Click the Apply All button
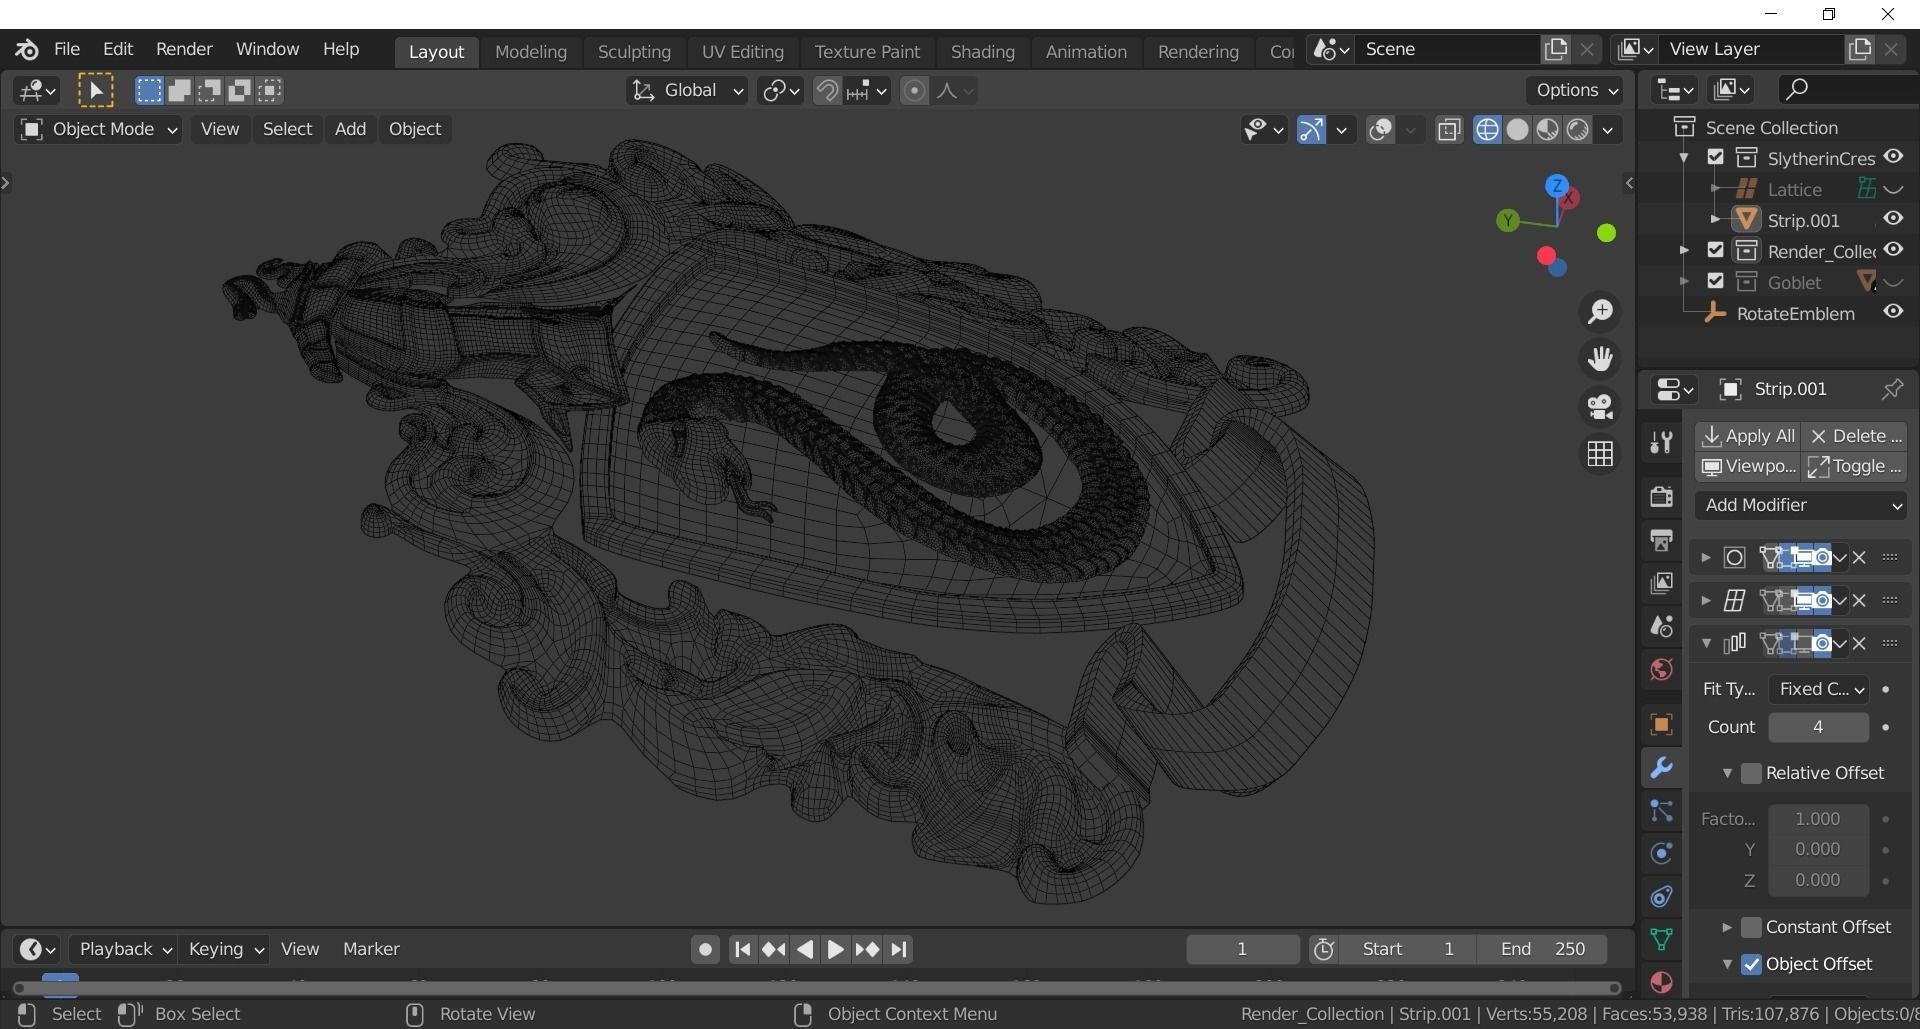This screenshot has width=1920, height=1029. 1748,436
